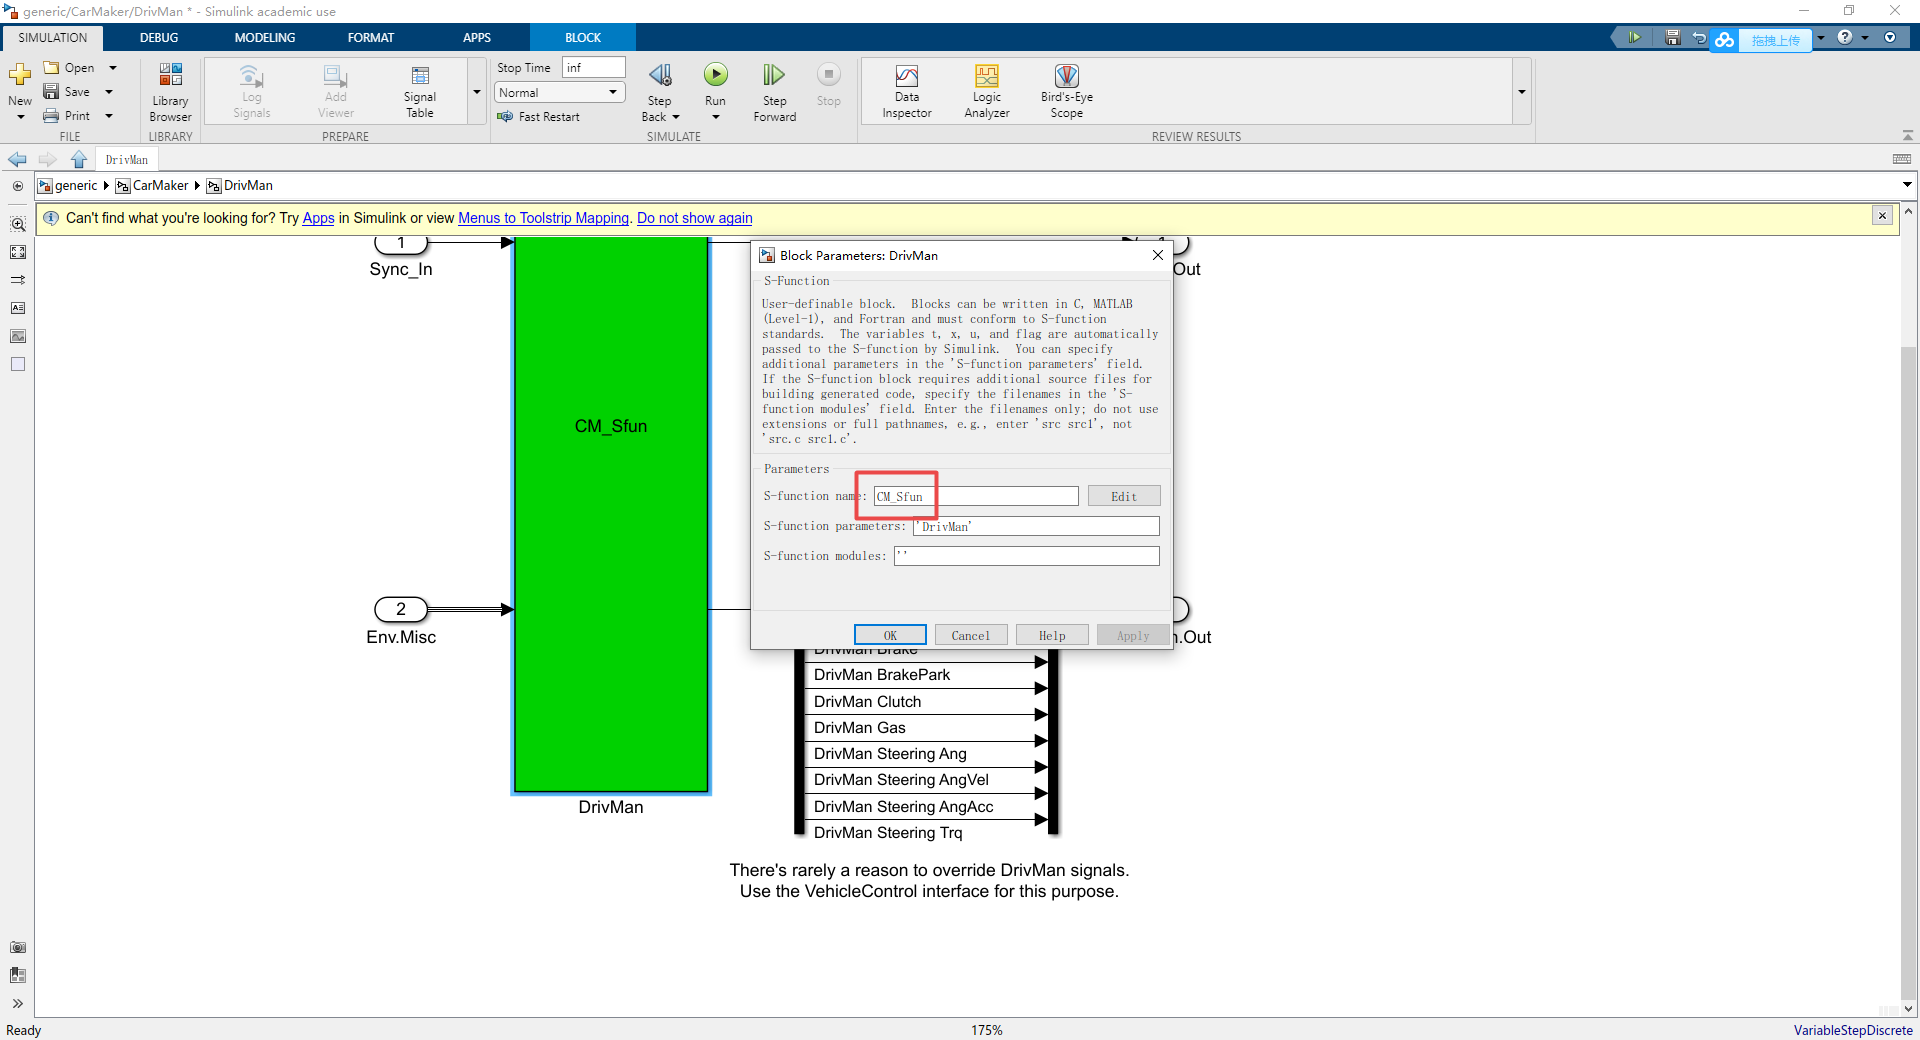Click the quick access Undo icon
This screenshot has height=1040, width=1920.
(x=1699, y=38)
